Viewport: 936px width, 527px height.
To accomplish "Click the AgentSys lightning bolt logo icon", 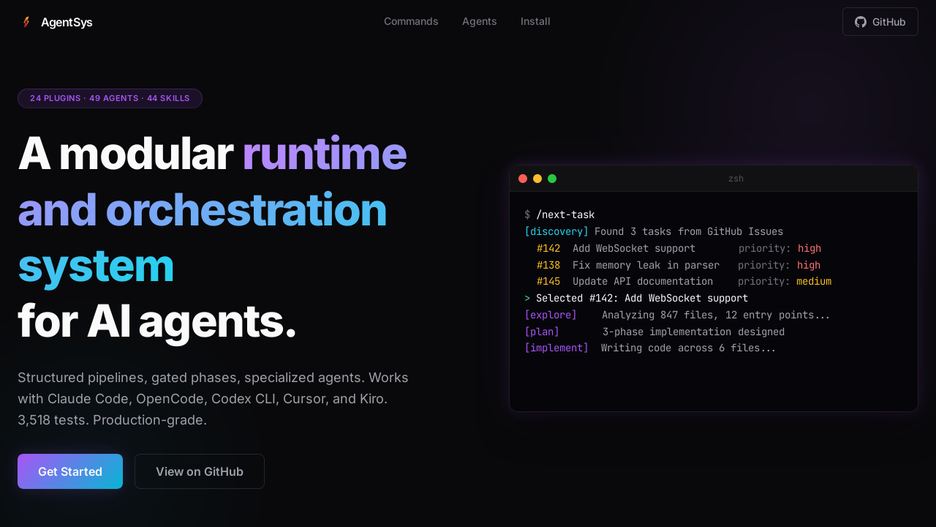I will (x=26, y=22).
